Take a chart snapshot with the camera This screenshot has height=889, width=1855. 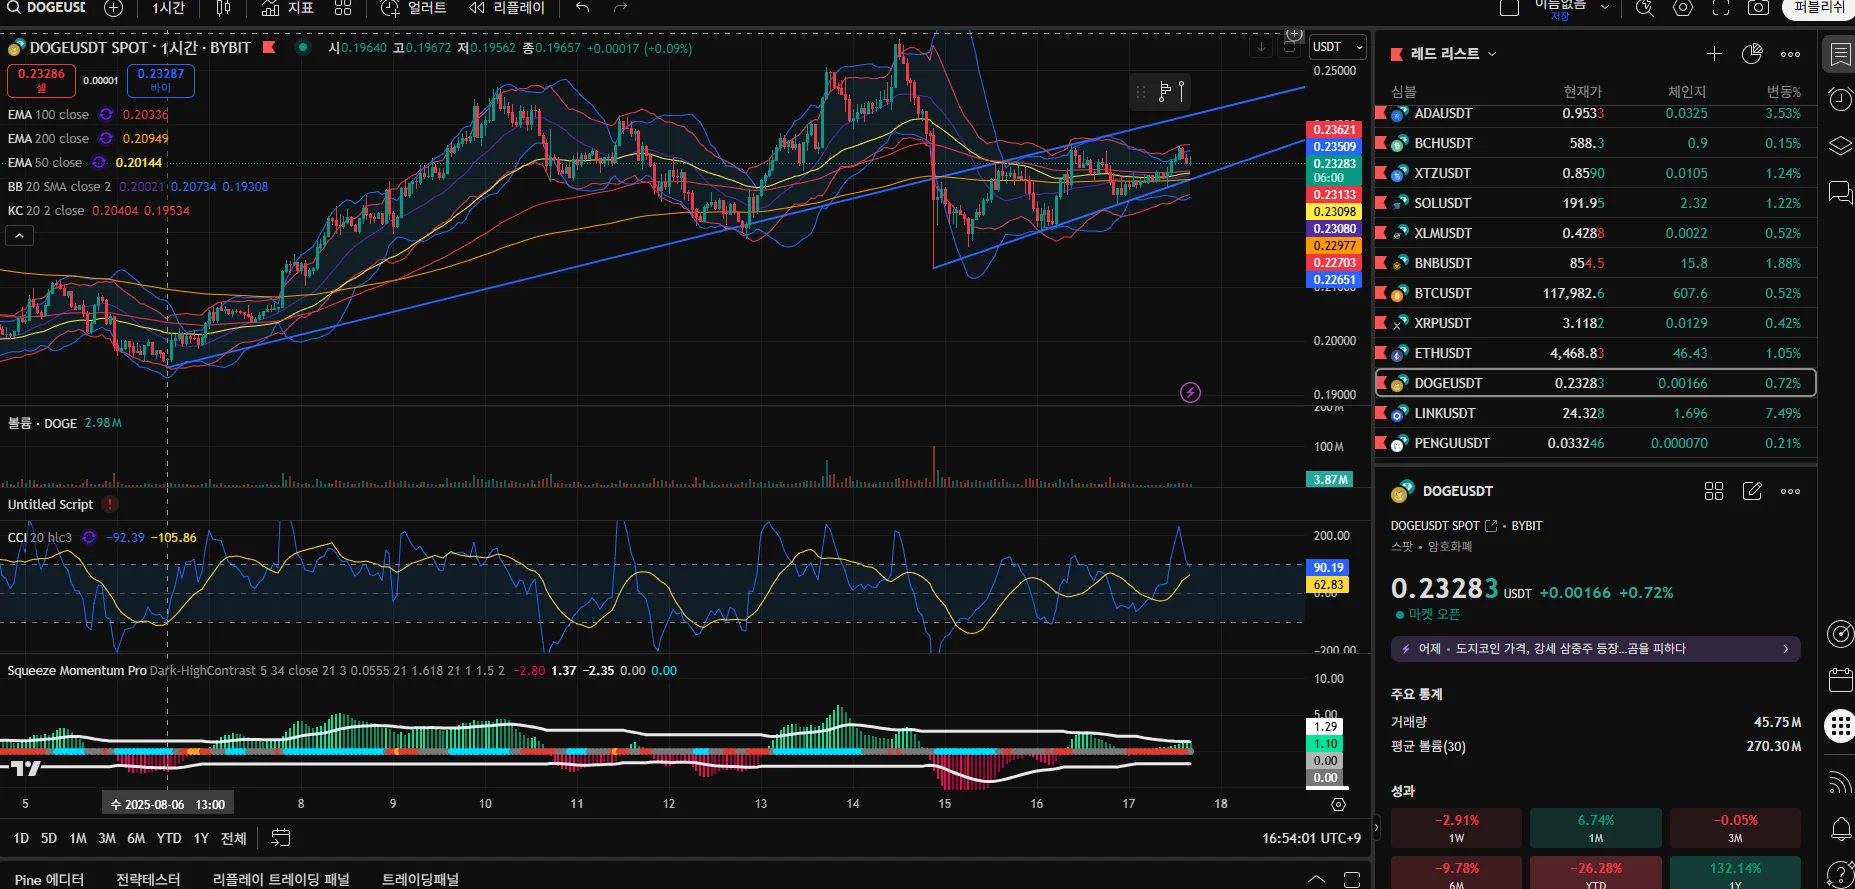click(1759, 8)
